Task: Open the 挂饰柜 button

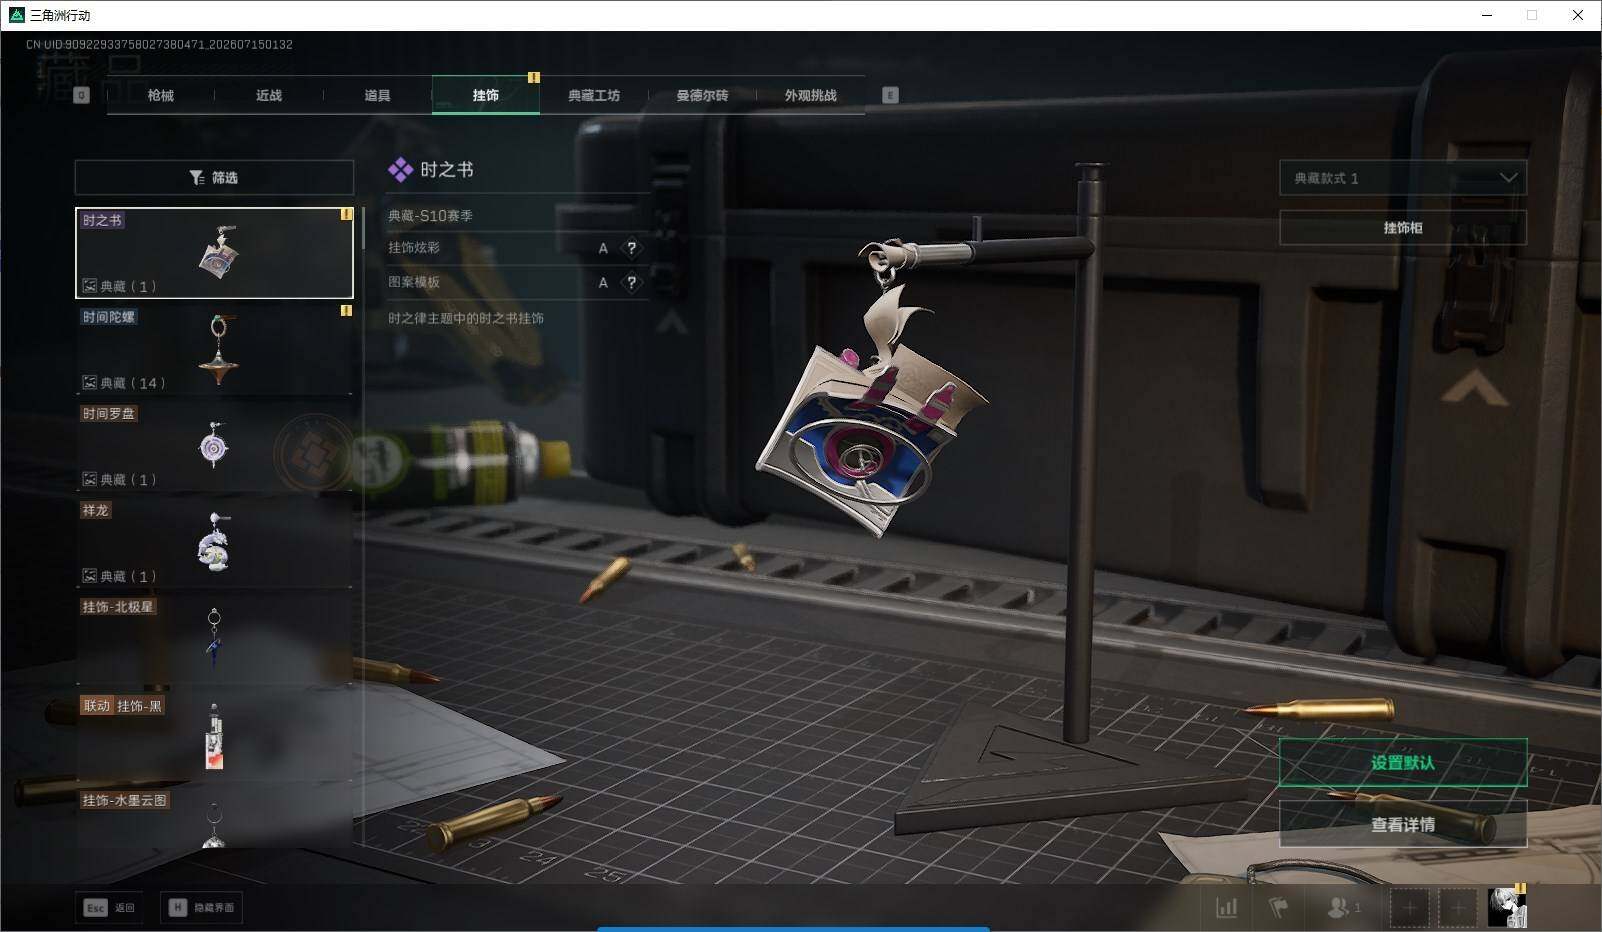Action: [x=1403, y=228]
